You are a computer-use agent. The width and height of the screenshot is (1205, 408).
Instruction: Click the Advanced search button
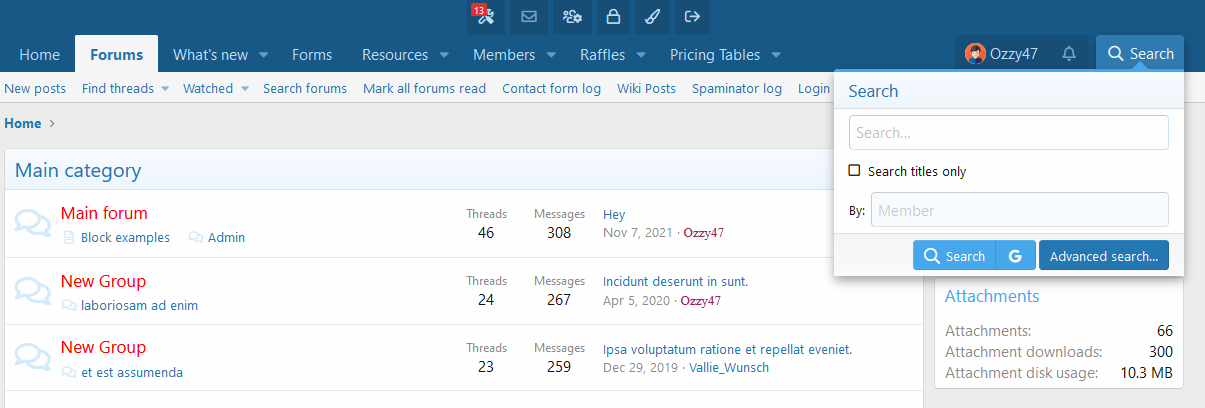pyautogui.click(x=1103, y=256)
